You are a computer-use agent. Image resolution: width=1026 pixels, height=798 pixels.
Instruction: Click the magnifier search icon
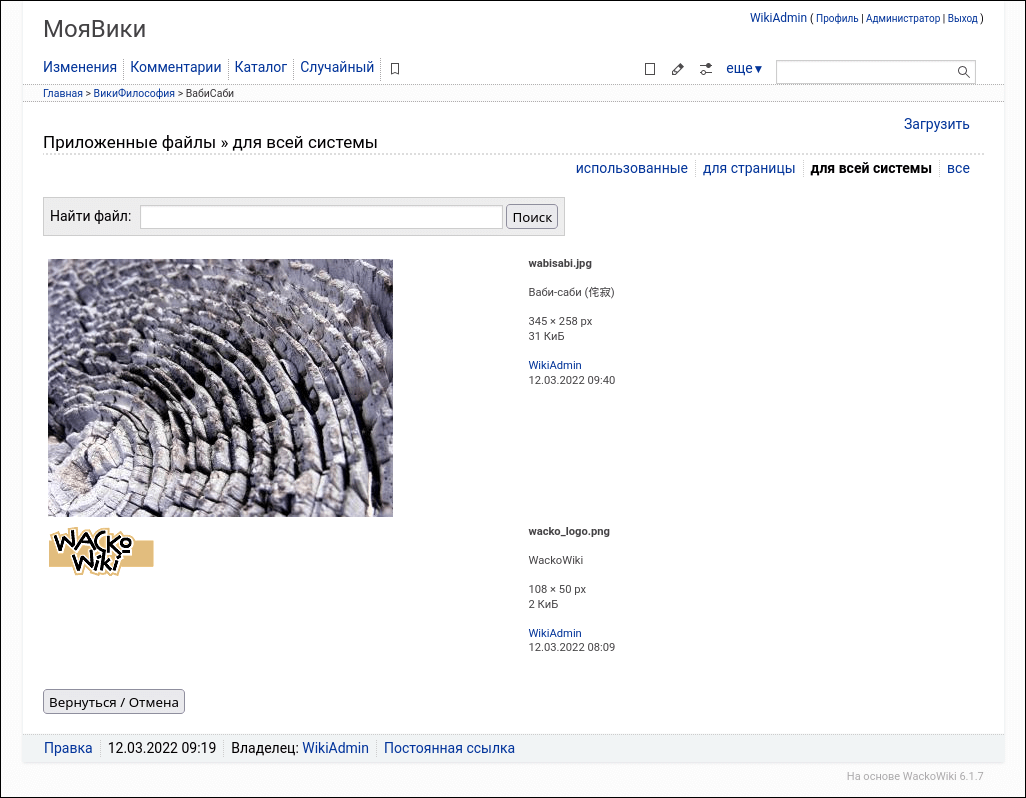coord(964,72)
